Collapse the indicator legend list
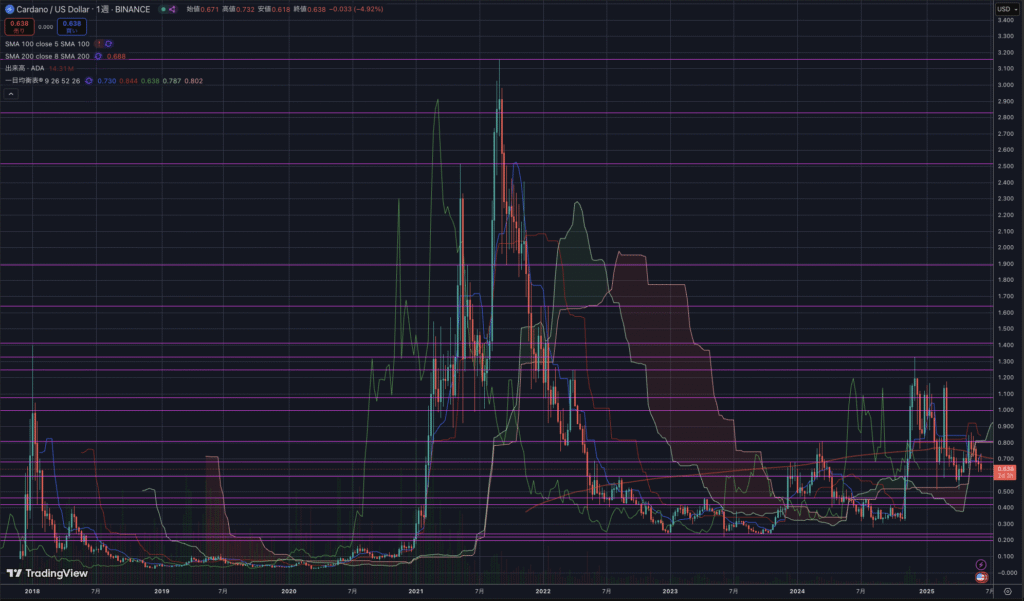Screen dimensions: 1024x601 [11, 93]
